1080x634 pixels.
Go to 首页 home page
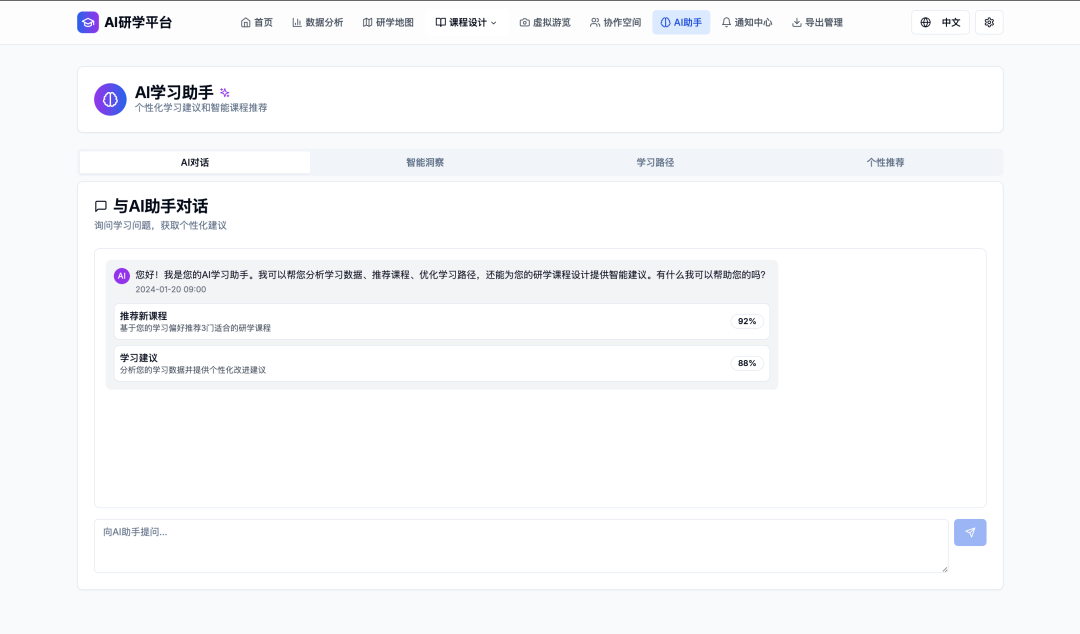tap(257, 22)
